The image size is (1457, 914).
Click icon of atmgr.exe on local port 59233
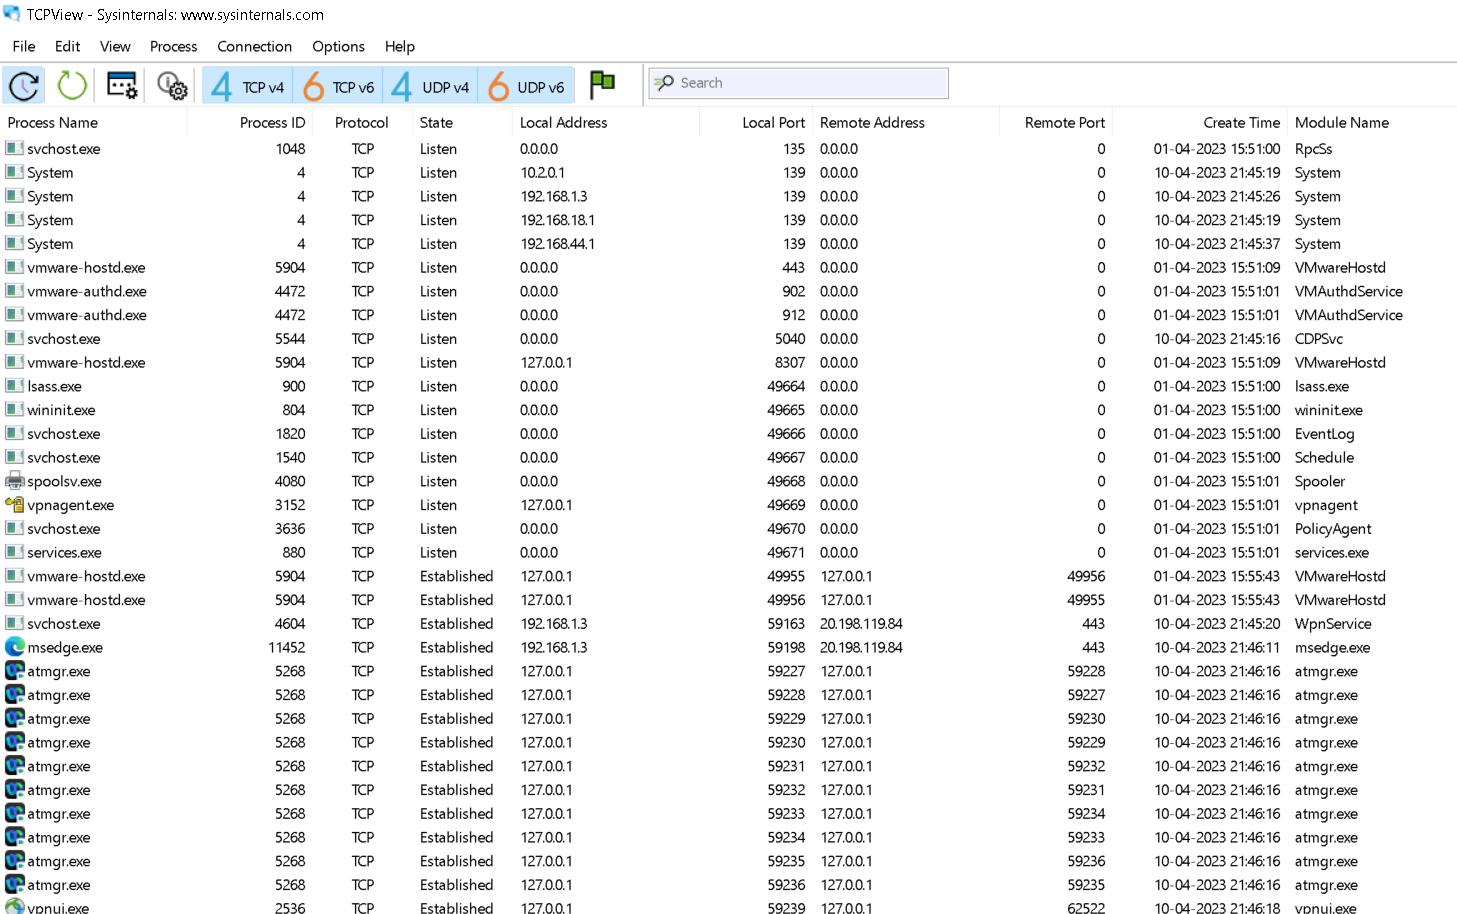pos(15,813)
